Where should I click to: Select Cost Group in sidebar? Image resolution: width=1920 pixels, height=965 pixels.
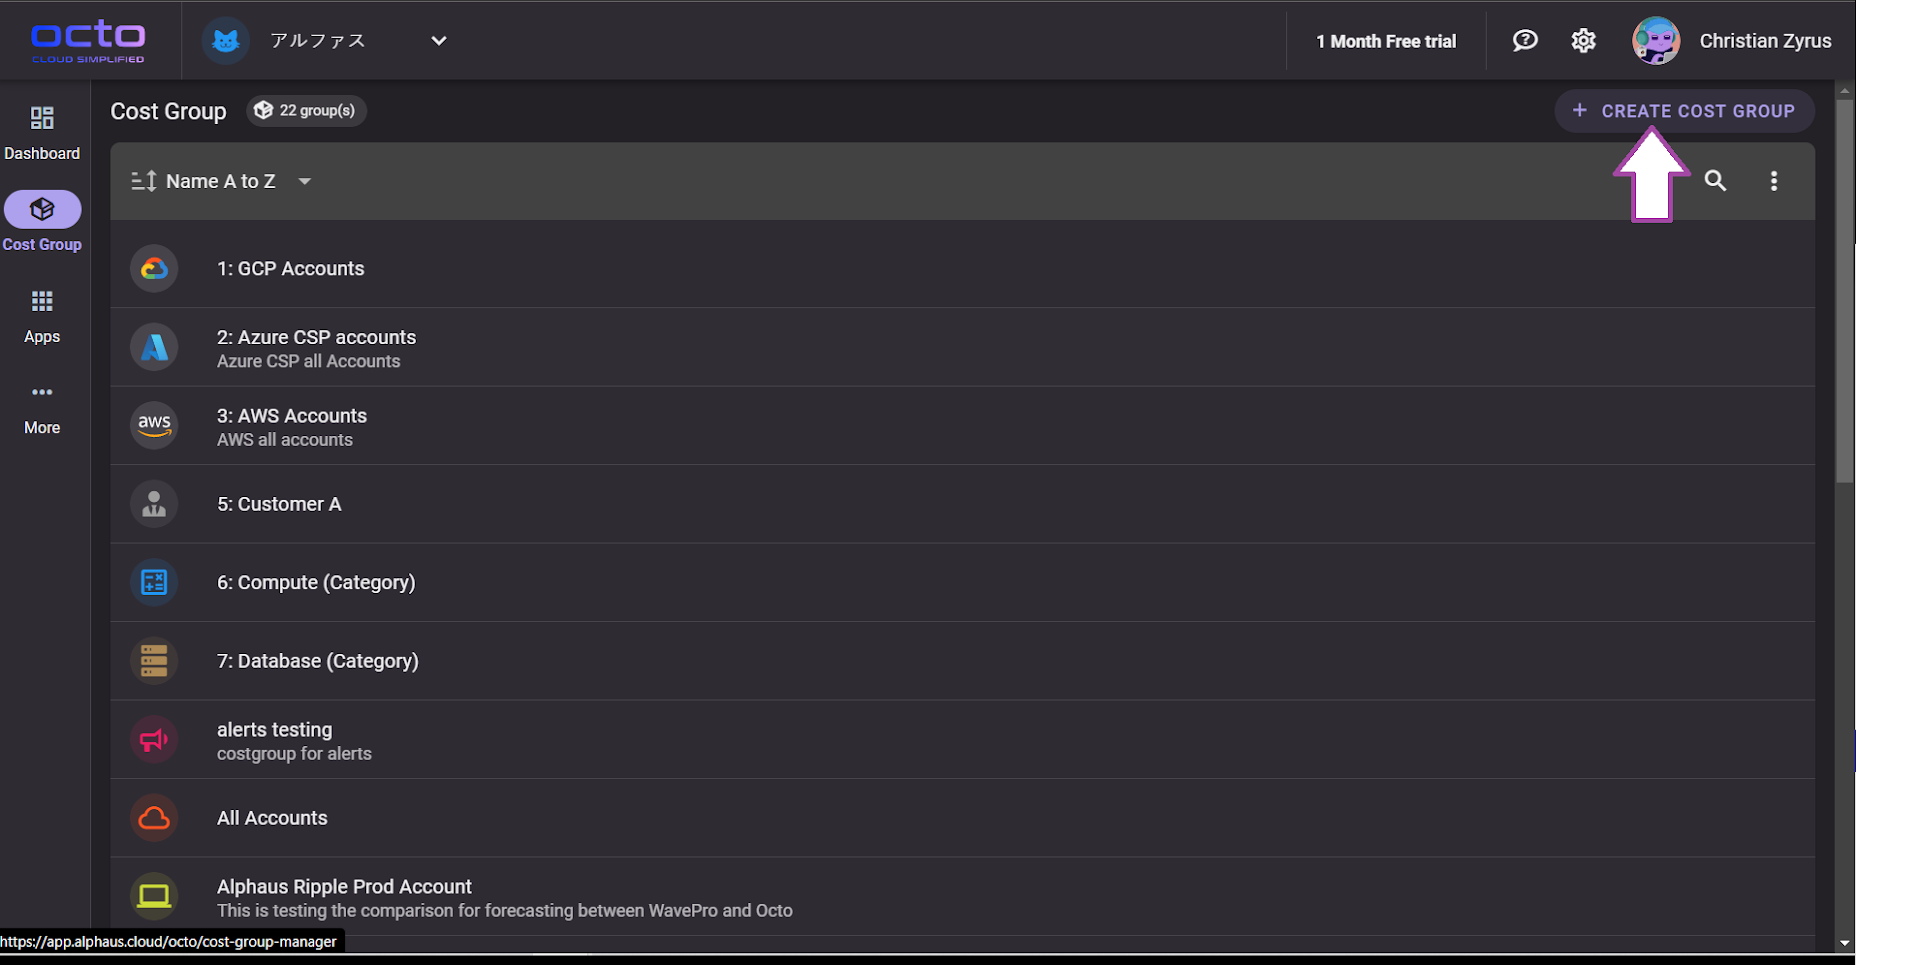coord(42,222)
